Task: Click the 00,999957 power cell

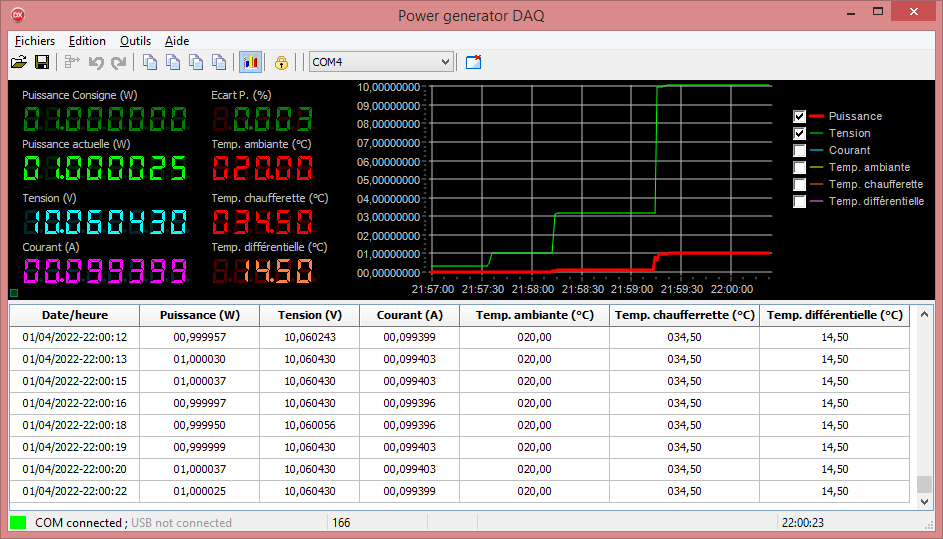Action: (x=200, y=337)
